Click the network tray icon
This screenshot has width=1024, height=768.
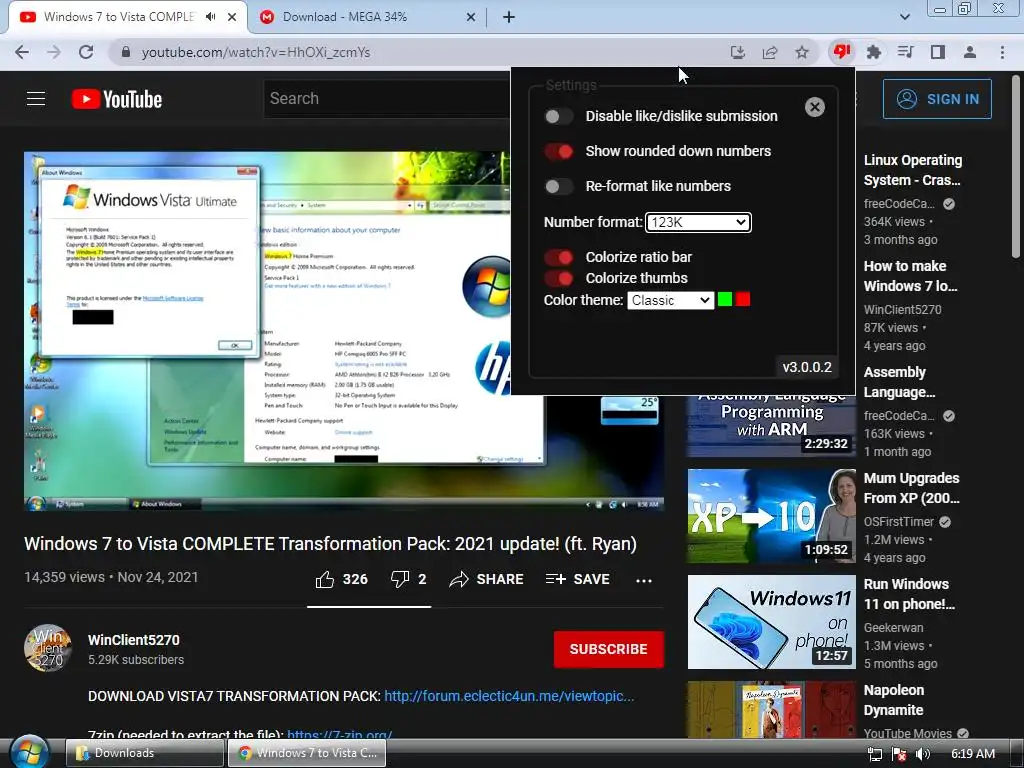click(875, 754)
